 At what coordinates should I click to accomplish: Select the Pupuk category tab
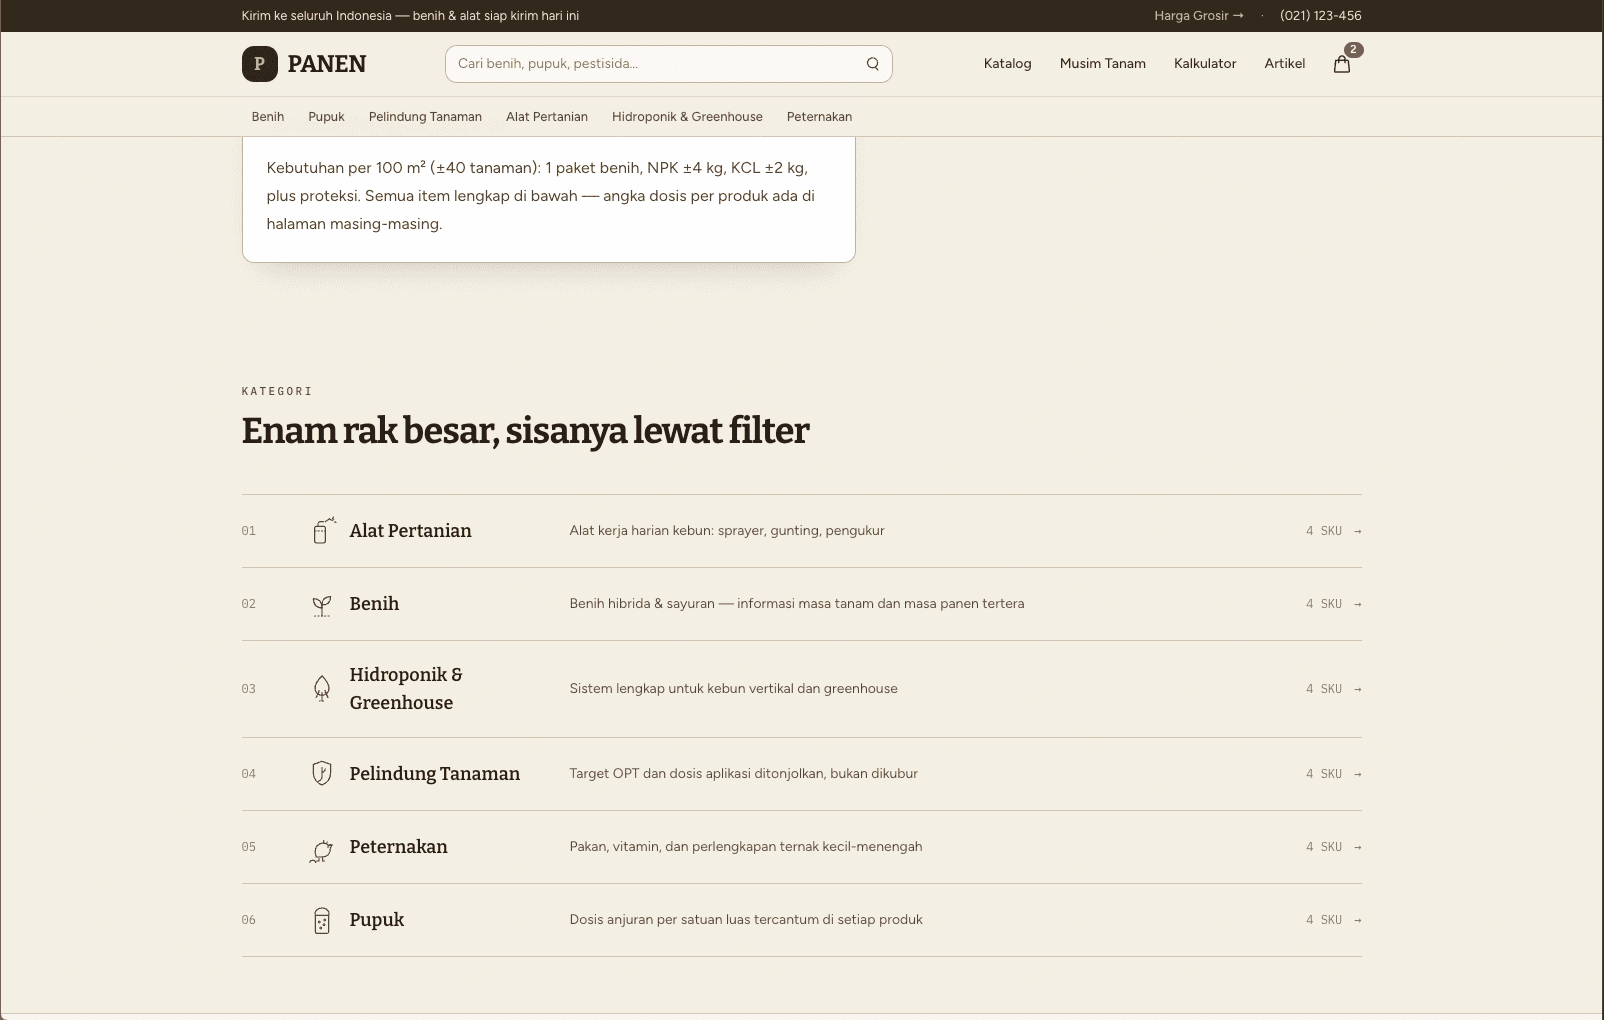click(326, 117)
